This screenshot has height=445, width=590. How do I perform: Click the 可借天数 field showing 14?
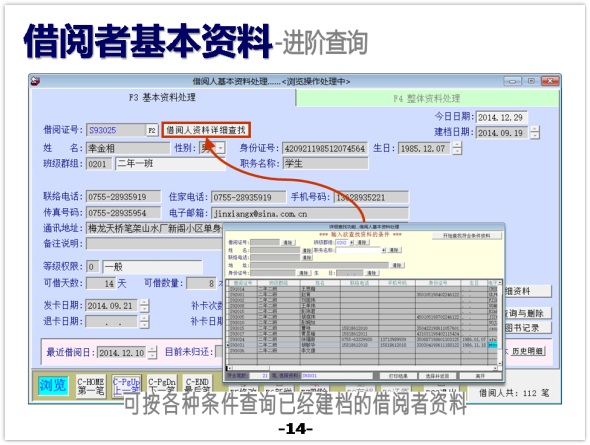click(101, 283)
